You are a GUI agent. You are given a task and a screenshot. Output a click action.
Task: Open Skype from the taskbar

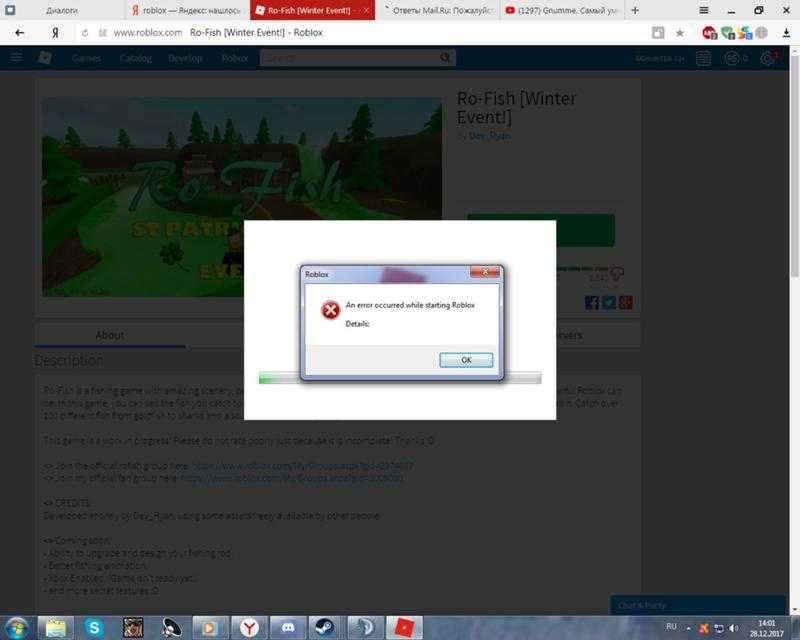tap(94, 628)
